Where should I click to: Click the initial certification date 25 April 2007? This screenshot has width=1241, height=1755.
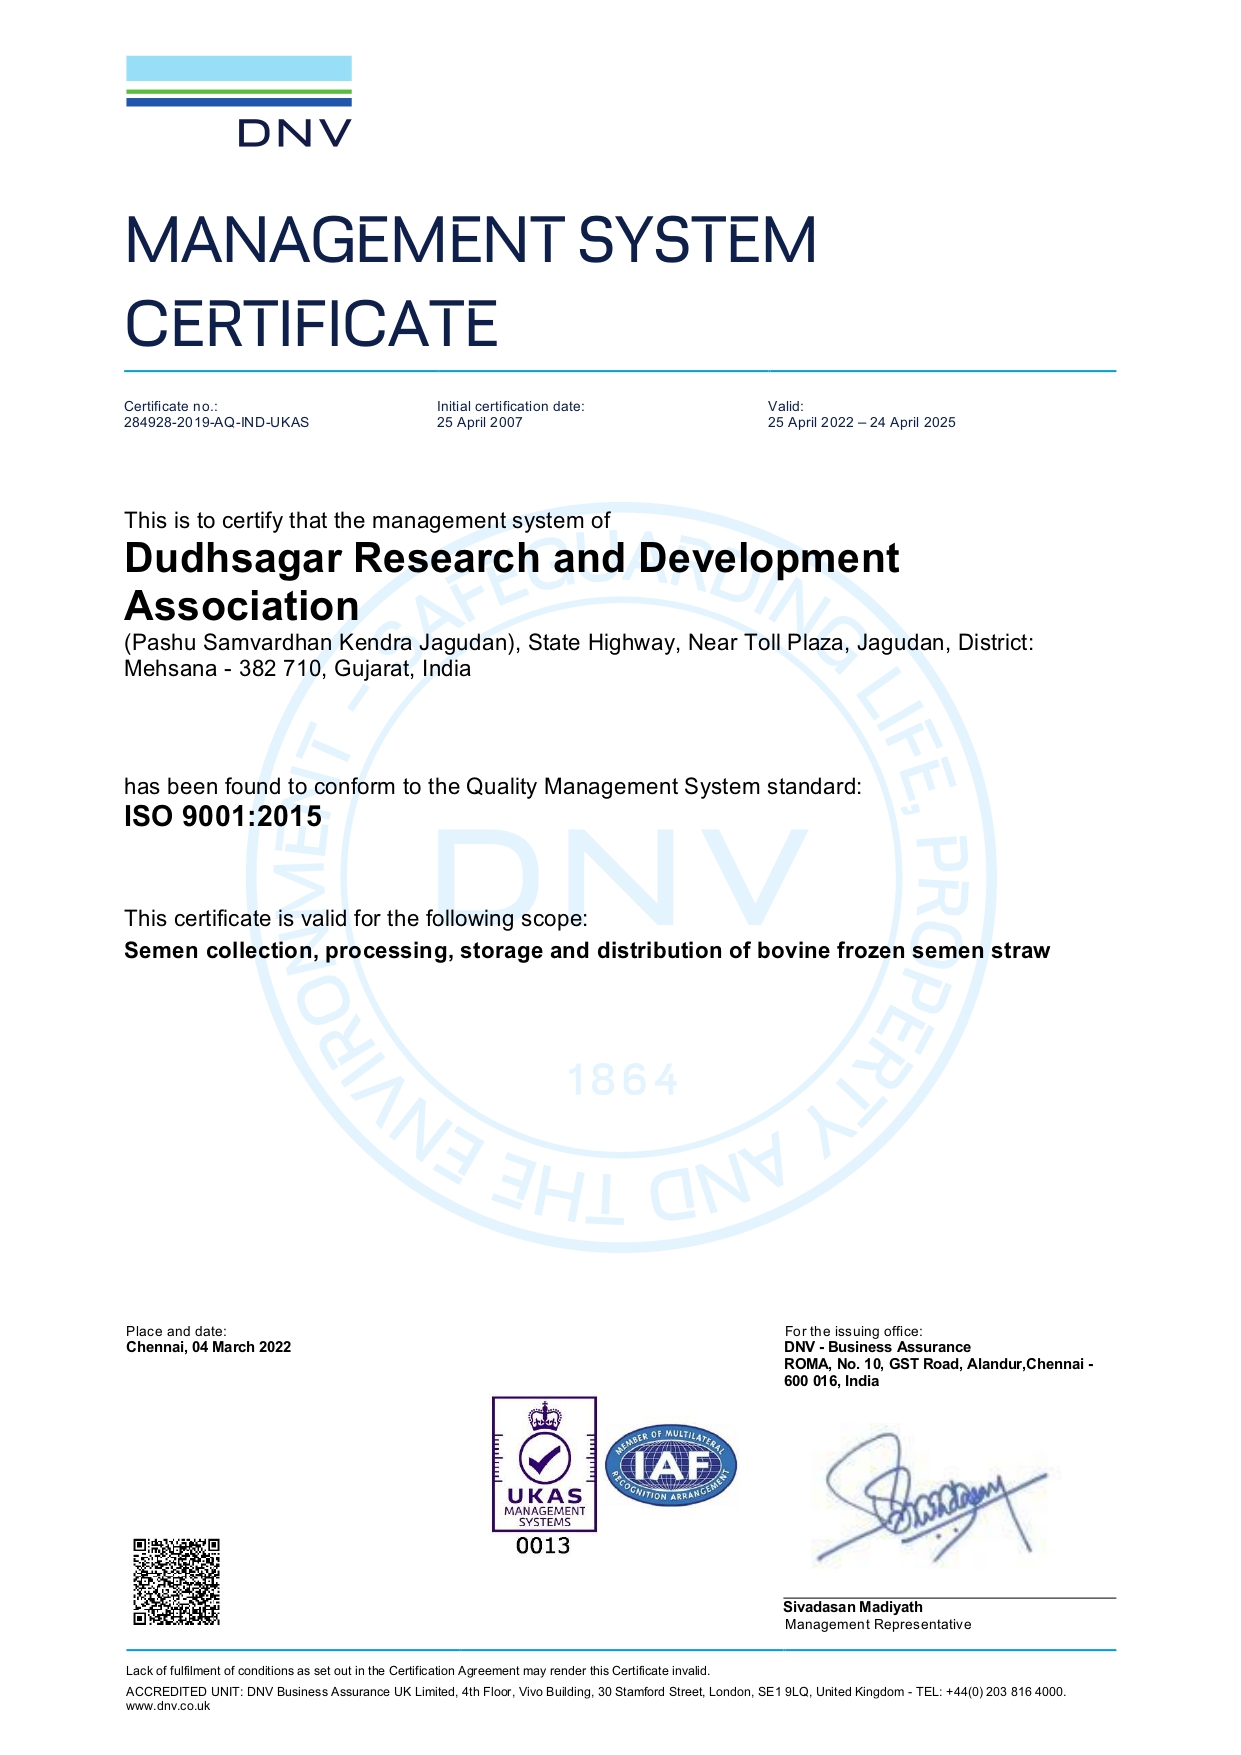click(x=480, y=422)
